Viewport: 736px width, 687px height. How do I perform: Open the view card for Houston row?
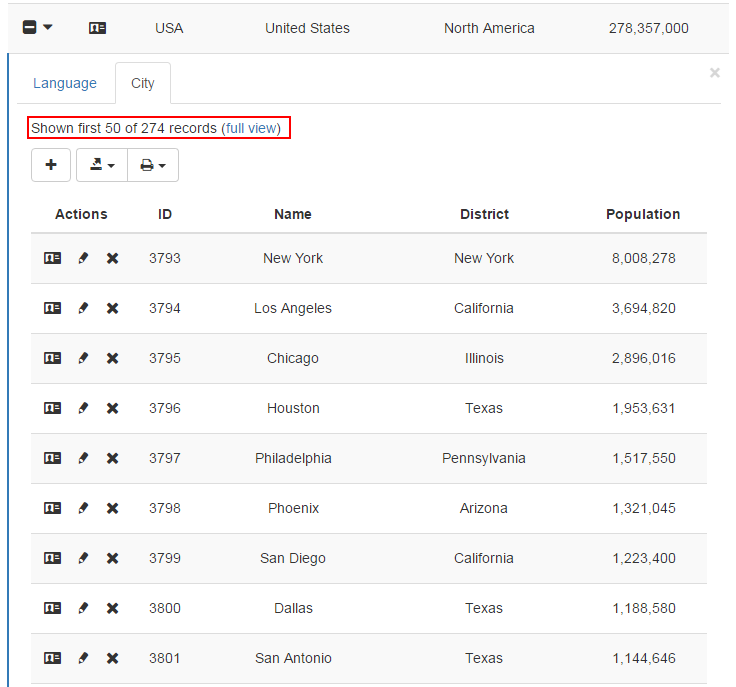(x=53, y=408)
